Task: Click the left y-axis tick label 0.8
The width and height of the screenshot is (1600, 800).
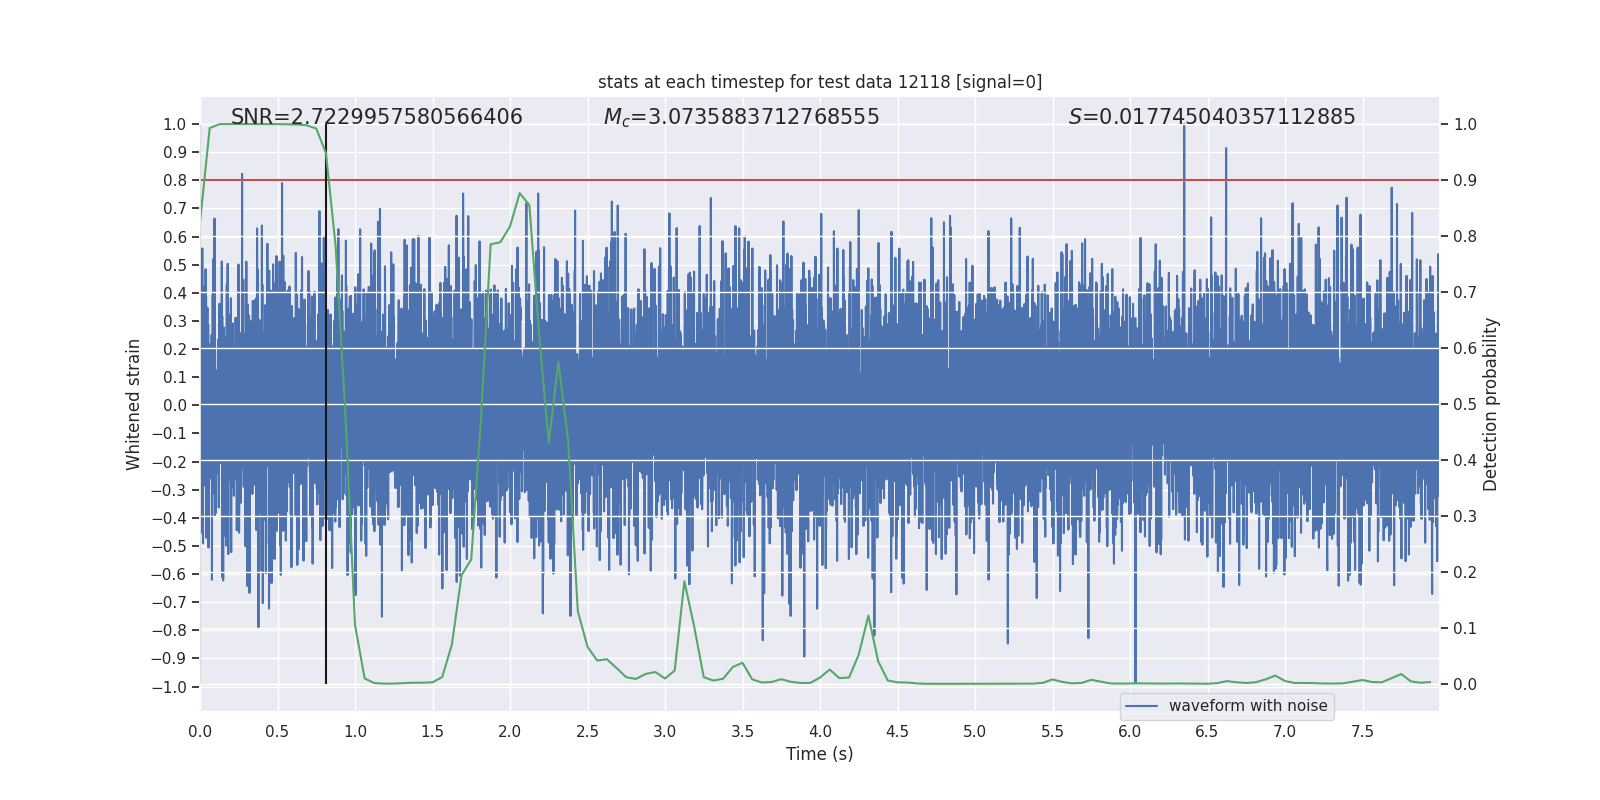Action: click(174, 180)
